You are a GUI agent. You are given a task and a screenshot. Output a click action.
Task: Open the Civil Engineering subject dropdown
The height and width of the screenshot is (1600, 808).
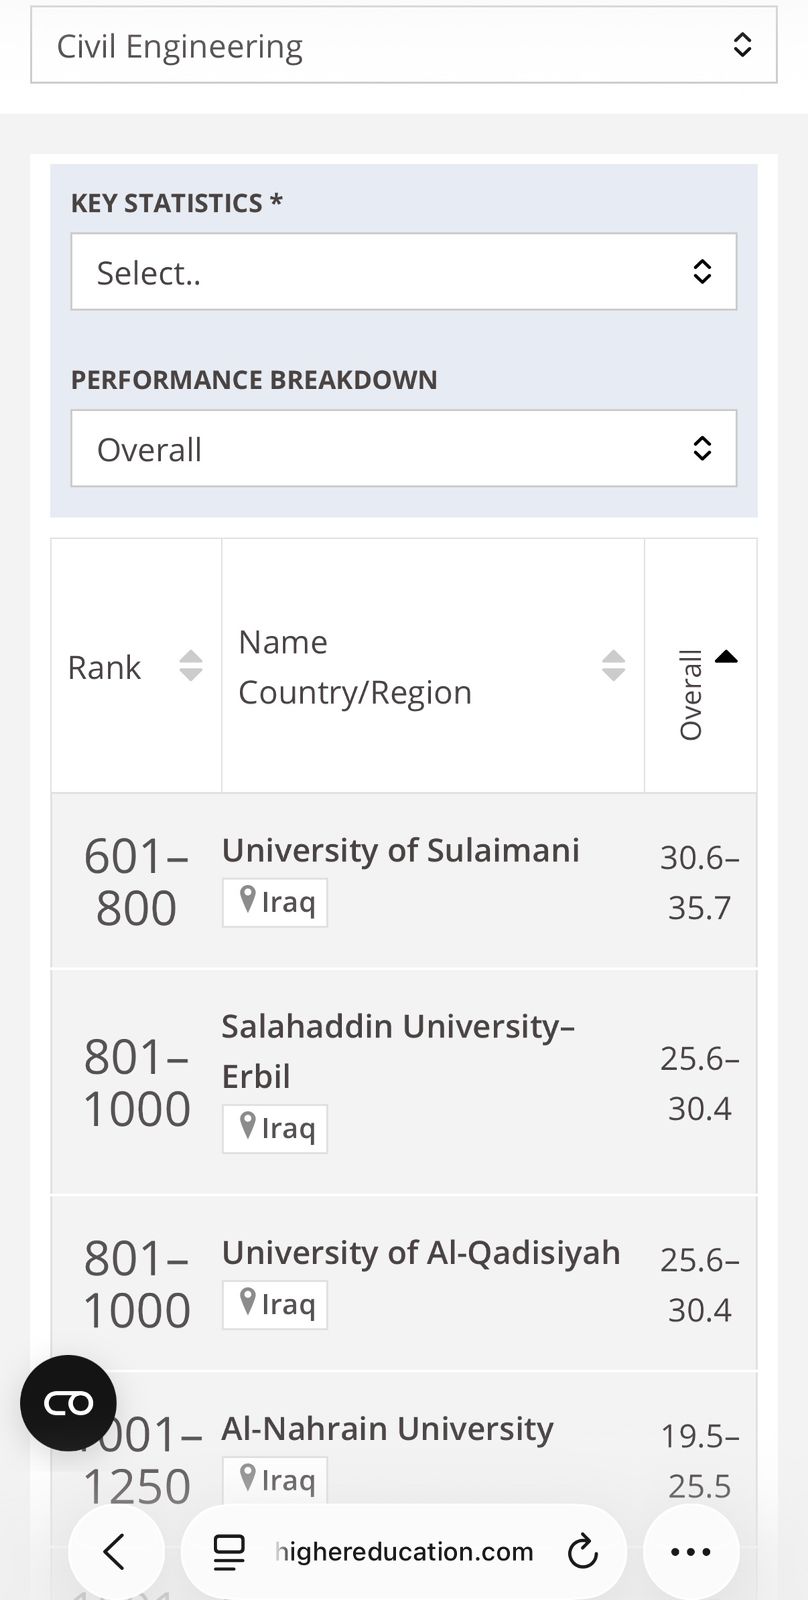[x=403, y=46]
